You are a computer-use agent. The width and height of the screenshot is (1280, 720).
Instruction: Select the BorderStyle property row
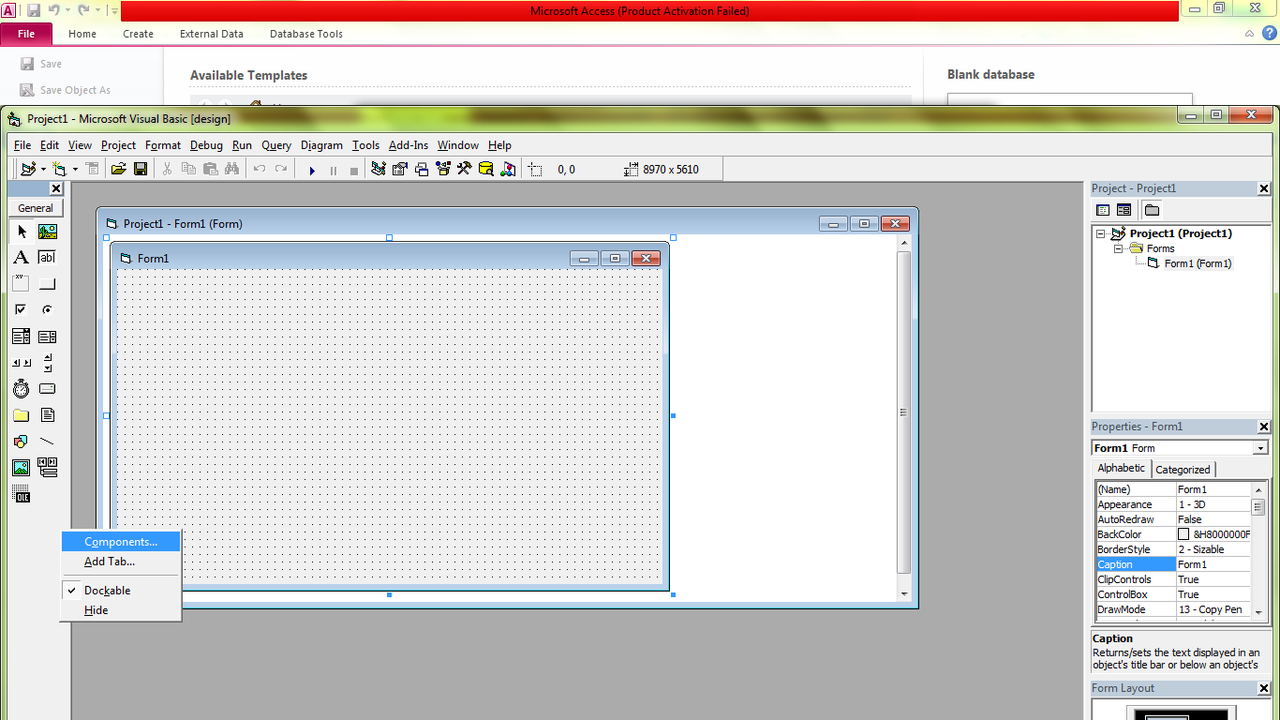[1173, 550]
